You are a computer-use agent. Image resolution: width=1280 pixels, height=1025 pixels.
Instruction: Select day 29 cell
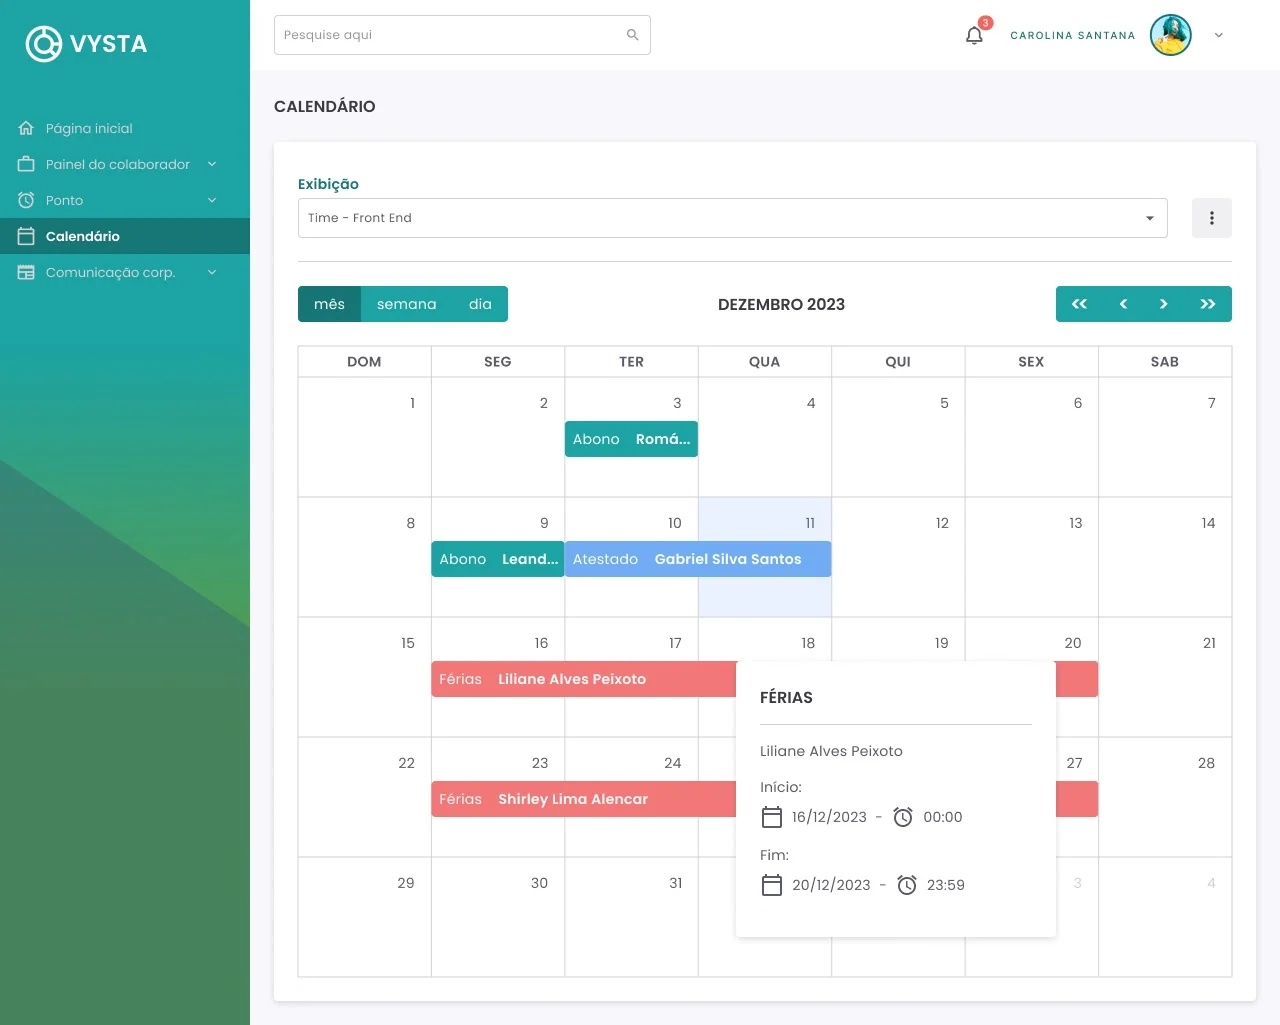click(365, 917)
